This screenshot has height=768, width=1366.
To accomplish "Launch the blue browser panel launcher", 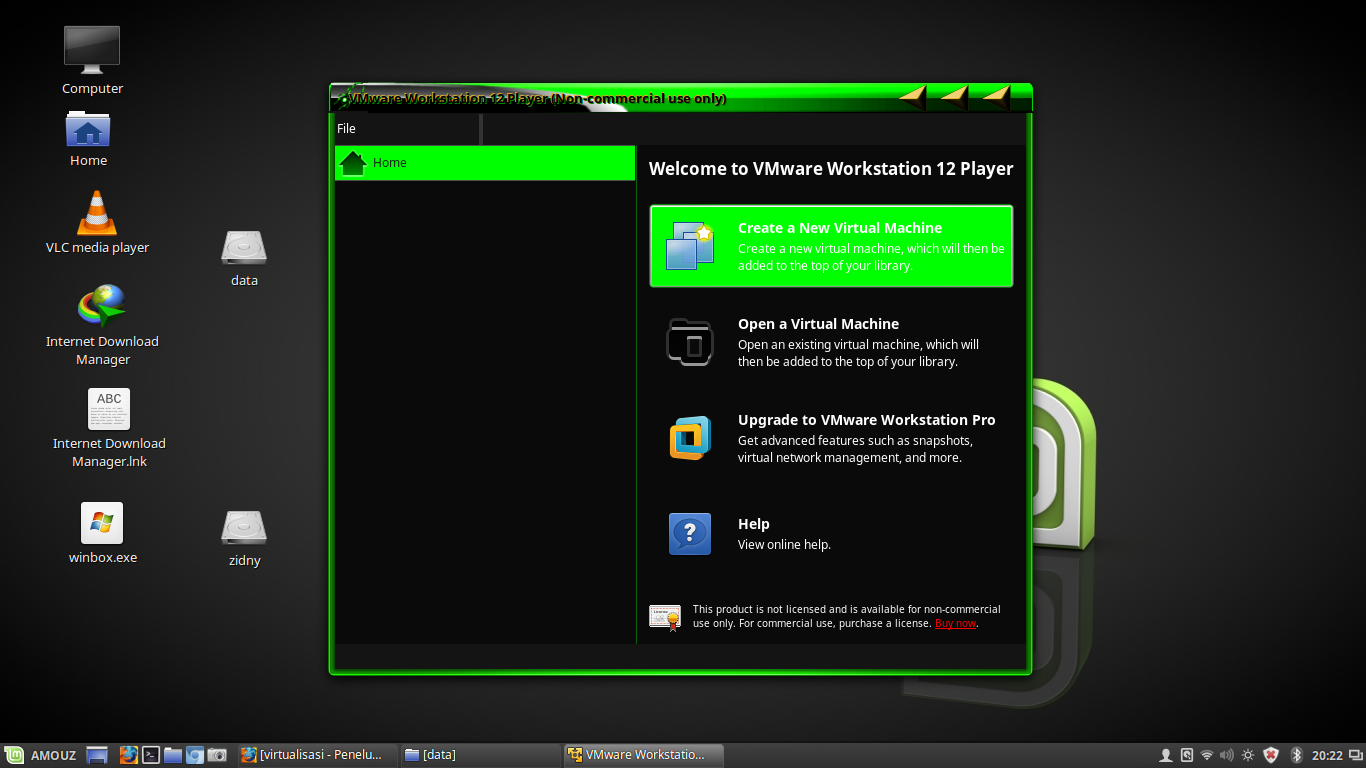I will click(195, 755).
